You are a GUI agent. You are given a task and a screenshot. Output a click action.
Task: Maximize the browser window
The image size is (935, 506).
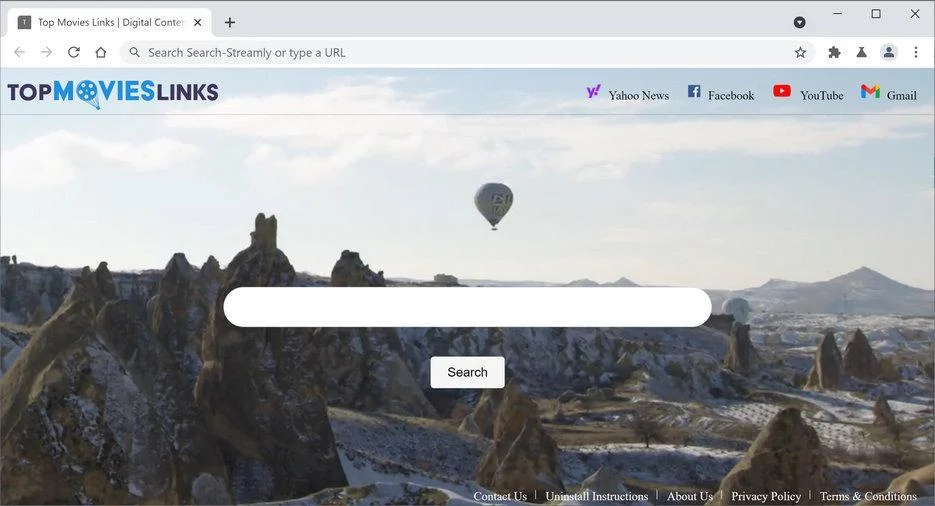coord(876,13)
